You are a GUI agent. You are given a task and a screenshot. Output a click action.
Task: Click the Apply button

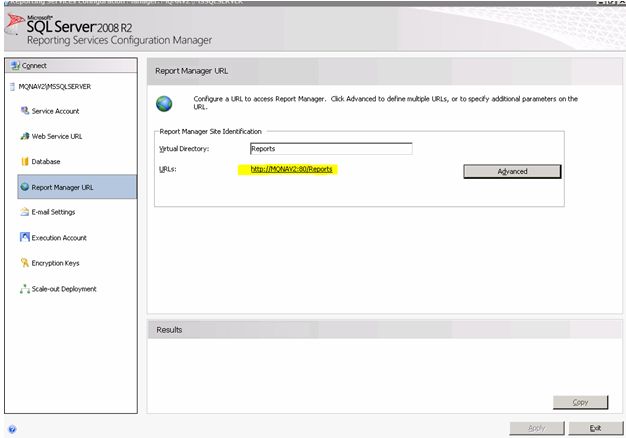[x=537, y=428]
